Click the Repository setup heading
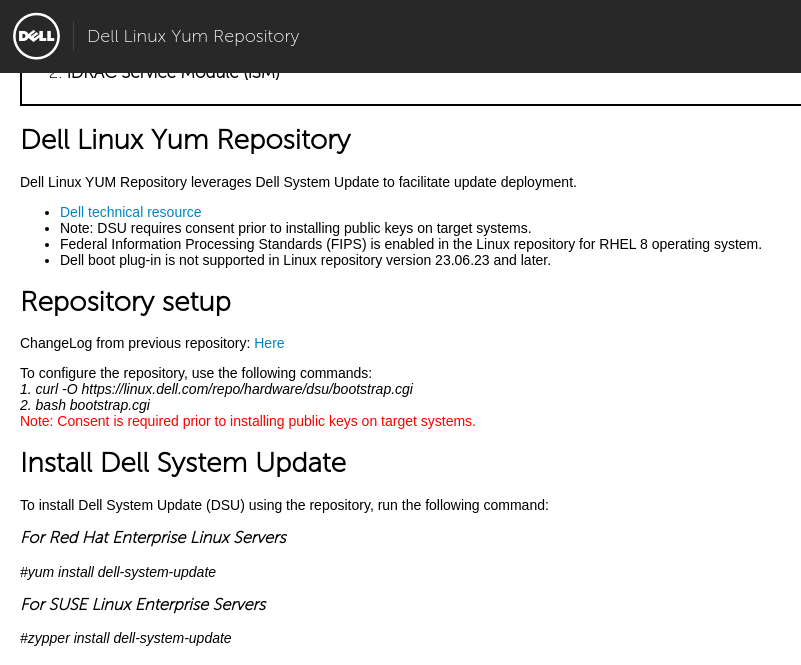 point(126,301)
